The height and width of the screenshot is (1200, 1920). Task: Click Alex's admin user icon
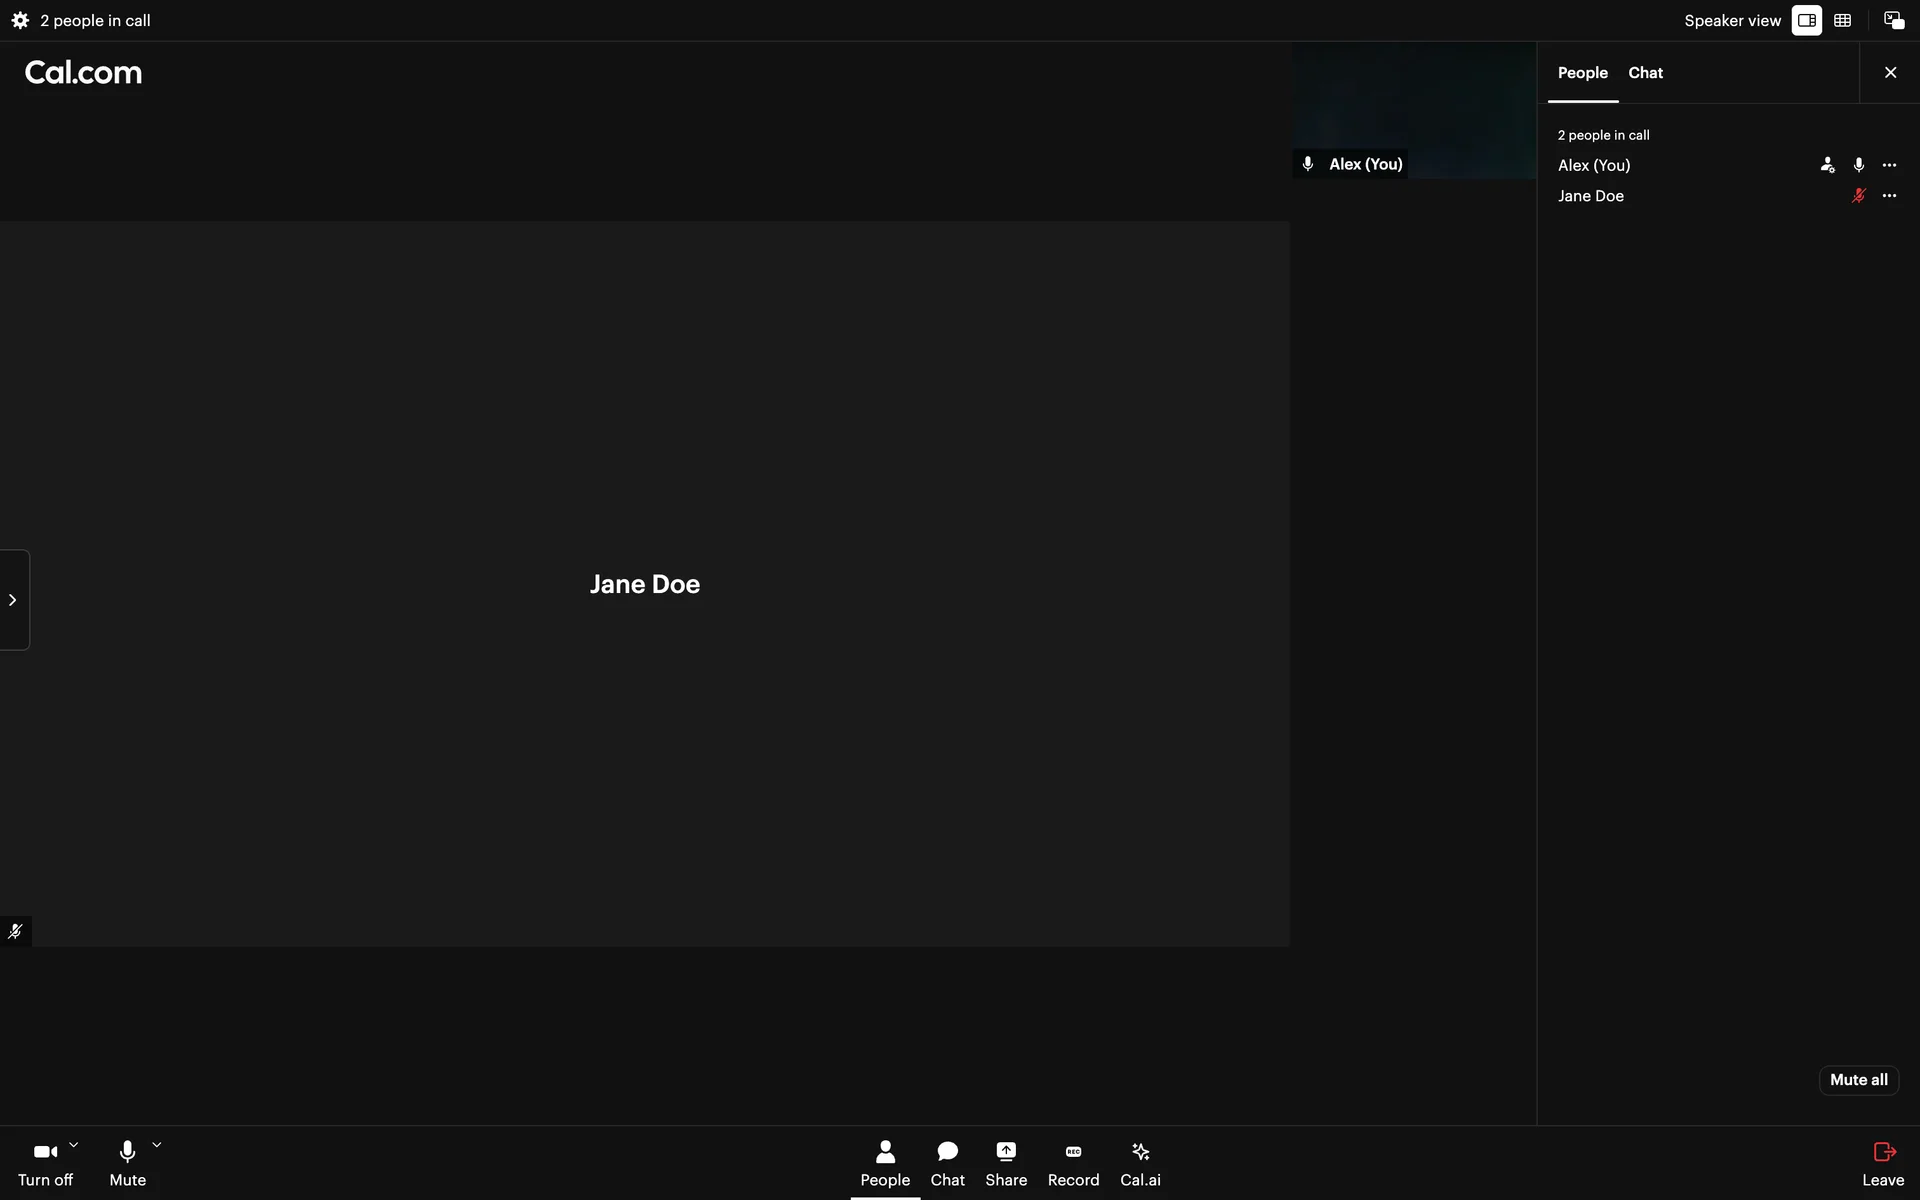pos(1827,165)
